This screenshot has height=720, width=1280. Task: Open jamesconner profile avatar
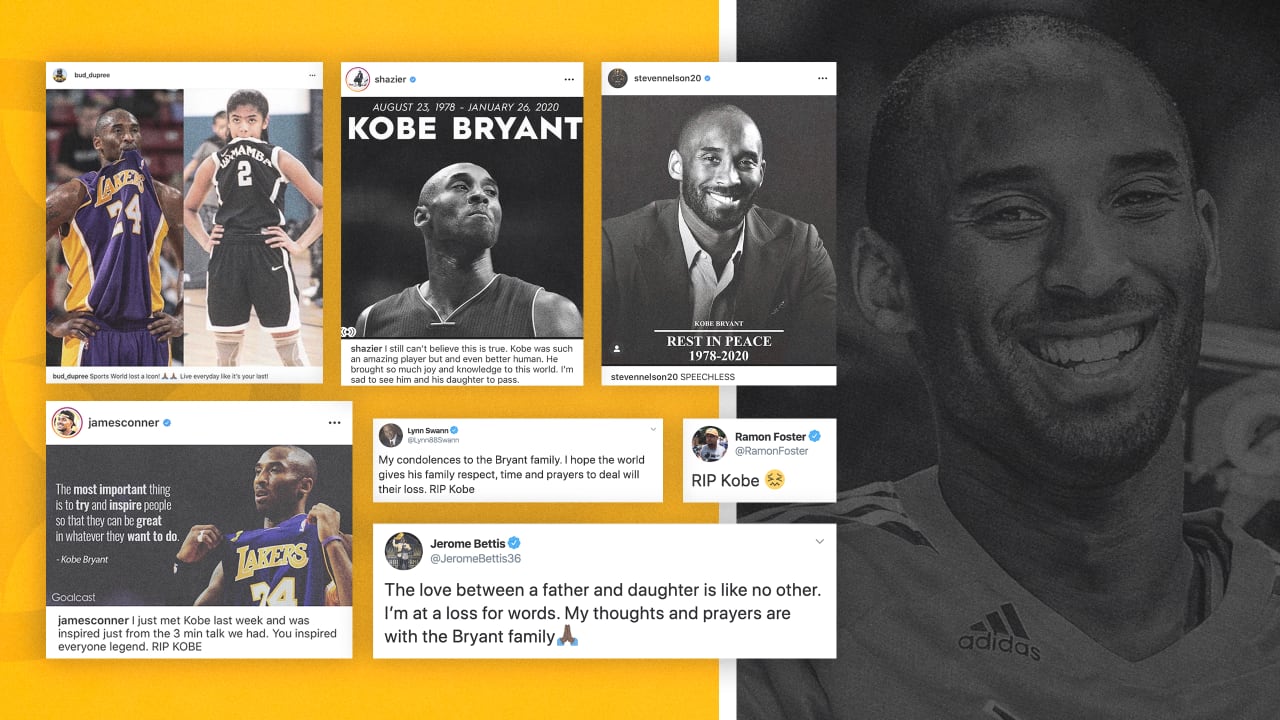[67, 423]
